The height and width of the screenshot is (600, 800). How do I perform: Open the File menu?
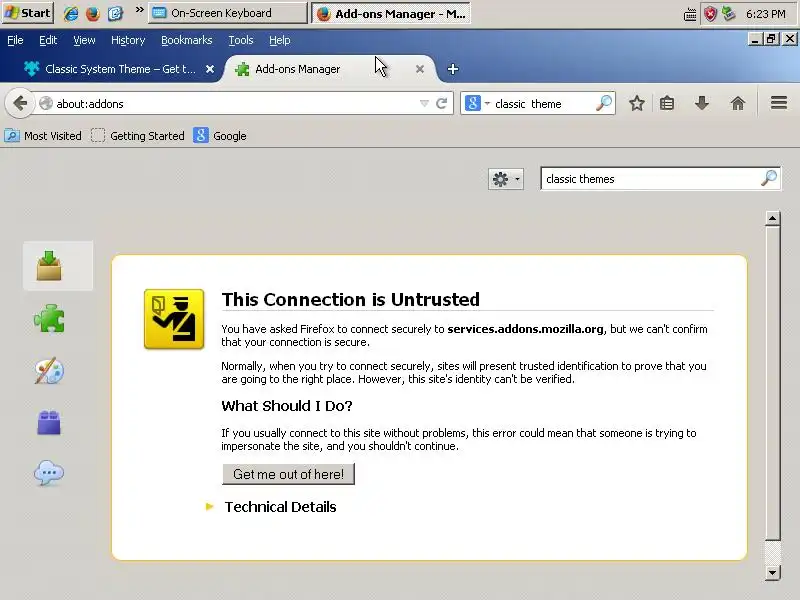(15, 40)
